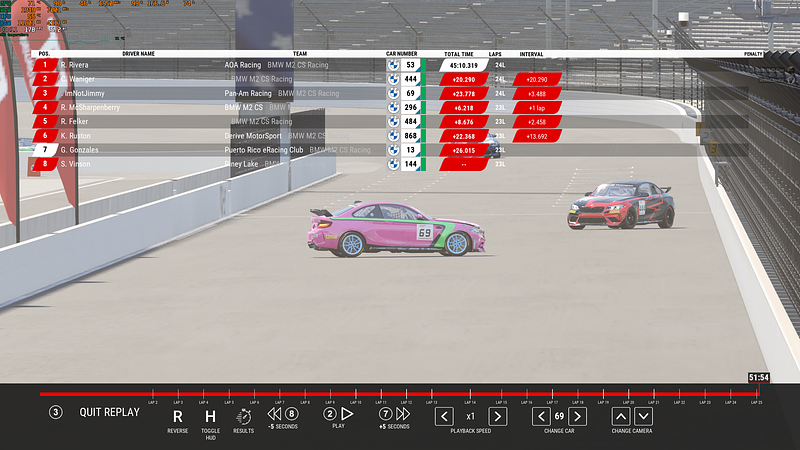The height and width of the screenshot is (450, 800).
Task: Jump to Lap 2 marker on timeline
Action: coord(153,394)
